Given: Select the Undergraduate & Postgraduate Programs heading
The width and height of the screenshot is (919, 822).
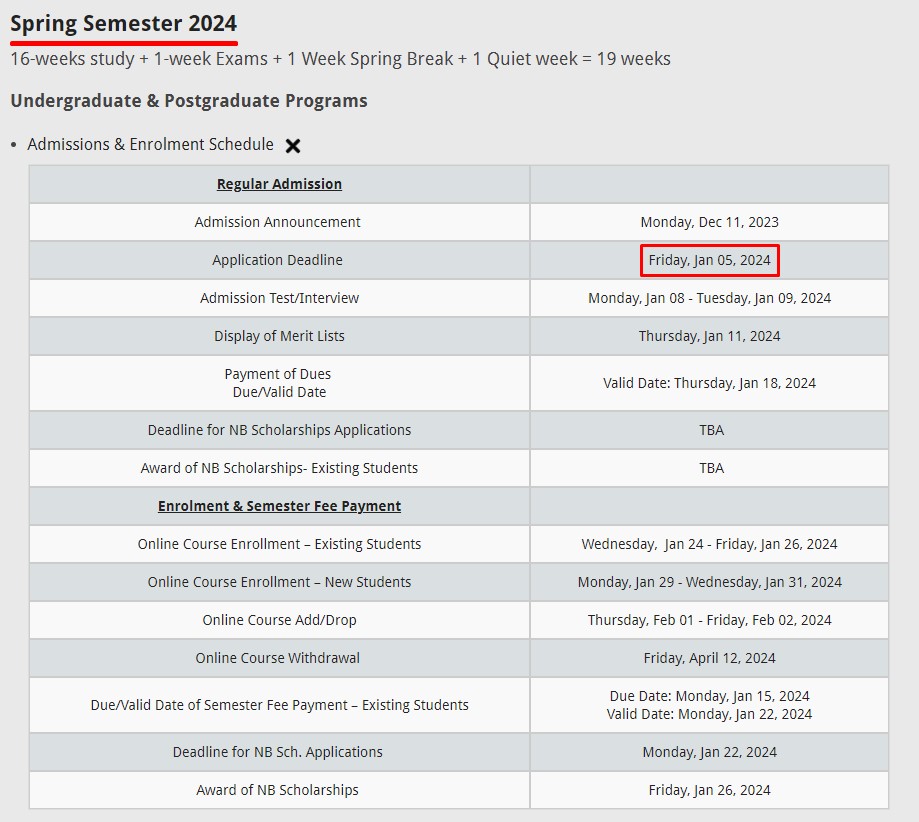Looking at the screenshot, I should [x=189, y=101].
